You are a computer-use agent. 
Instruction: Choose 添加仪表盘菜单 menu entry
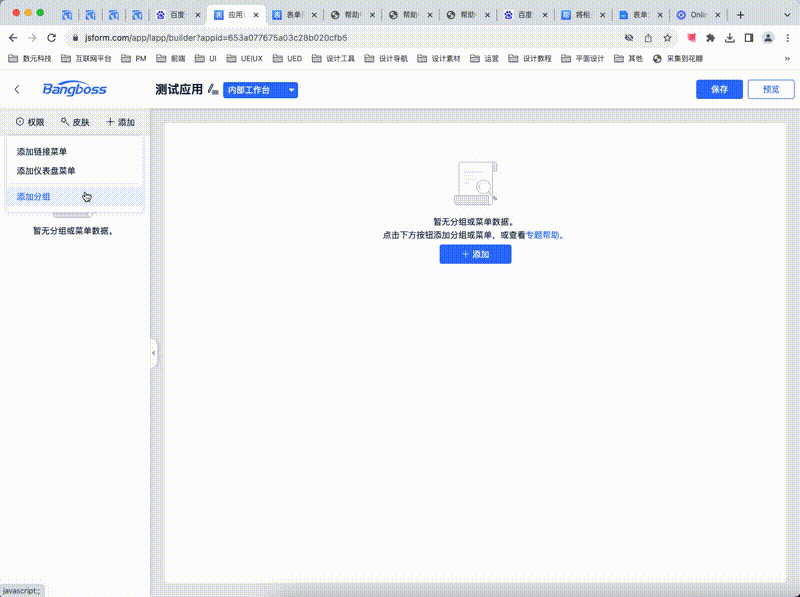46,171
